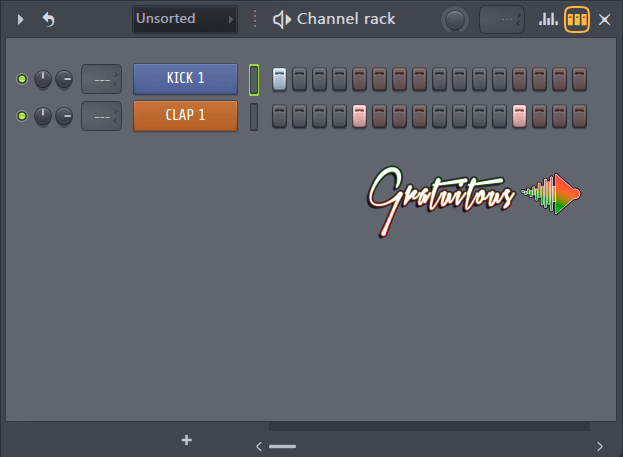Add a new channel with plus button
Screen dimensions: 623x457
coord(187,440)
